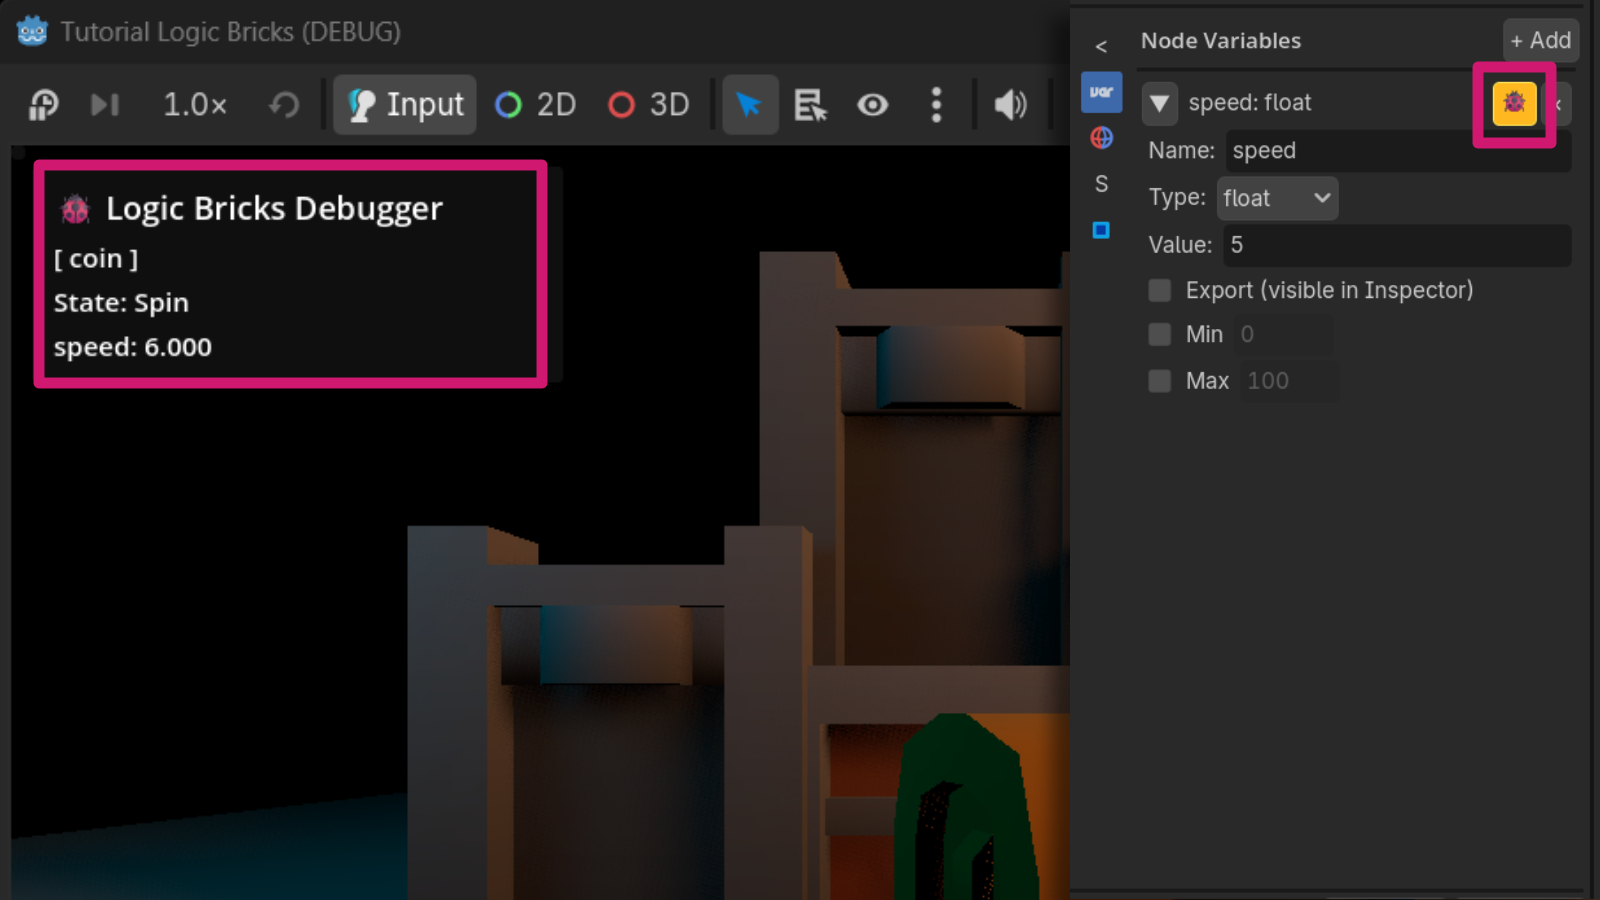Toggle debug ladybug button for speed variable

point(1514,103)
